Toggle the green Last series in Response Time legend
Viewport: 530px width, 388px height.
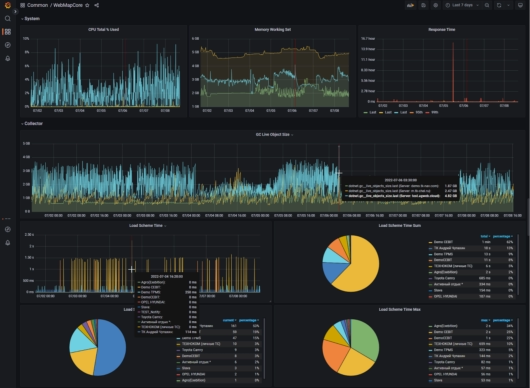[x=370, y=113]
